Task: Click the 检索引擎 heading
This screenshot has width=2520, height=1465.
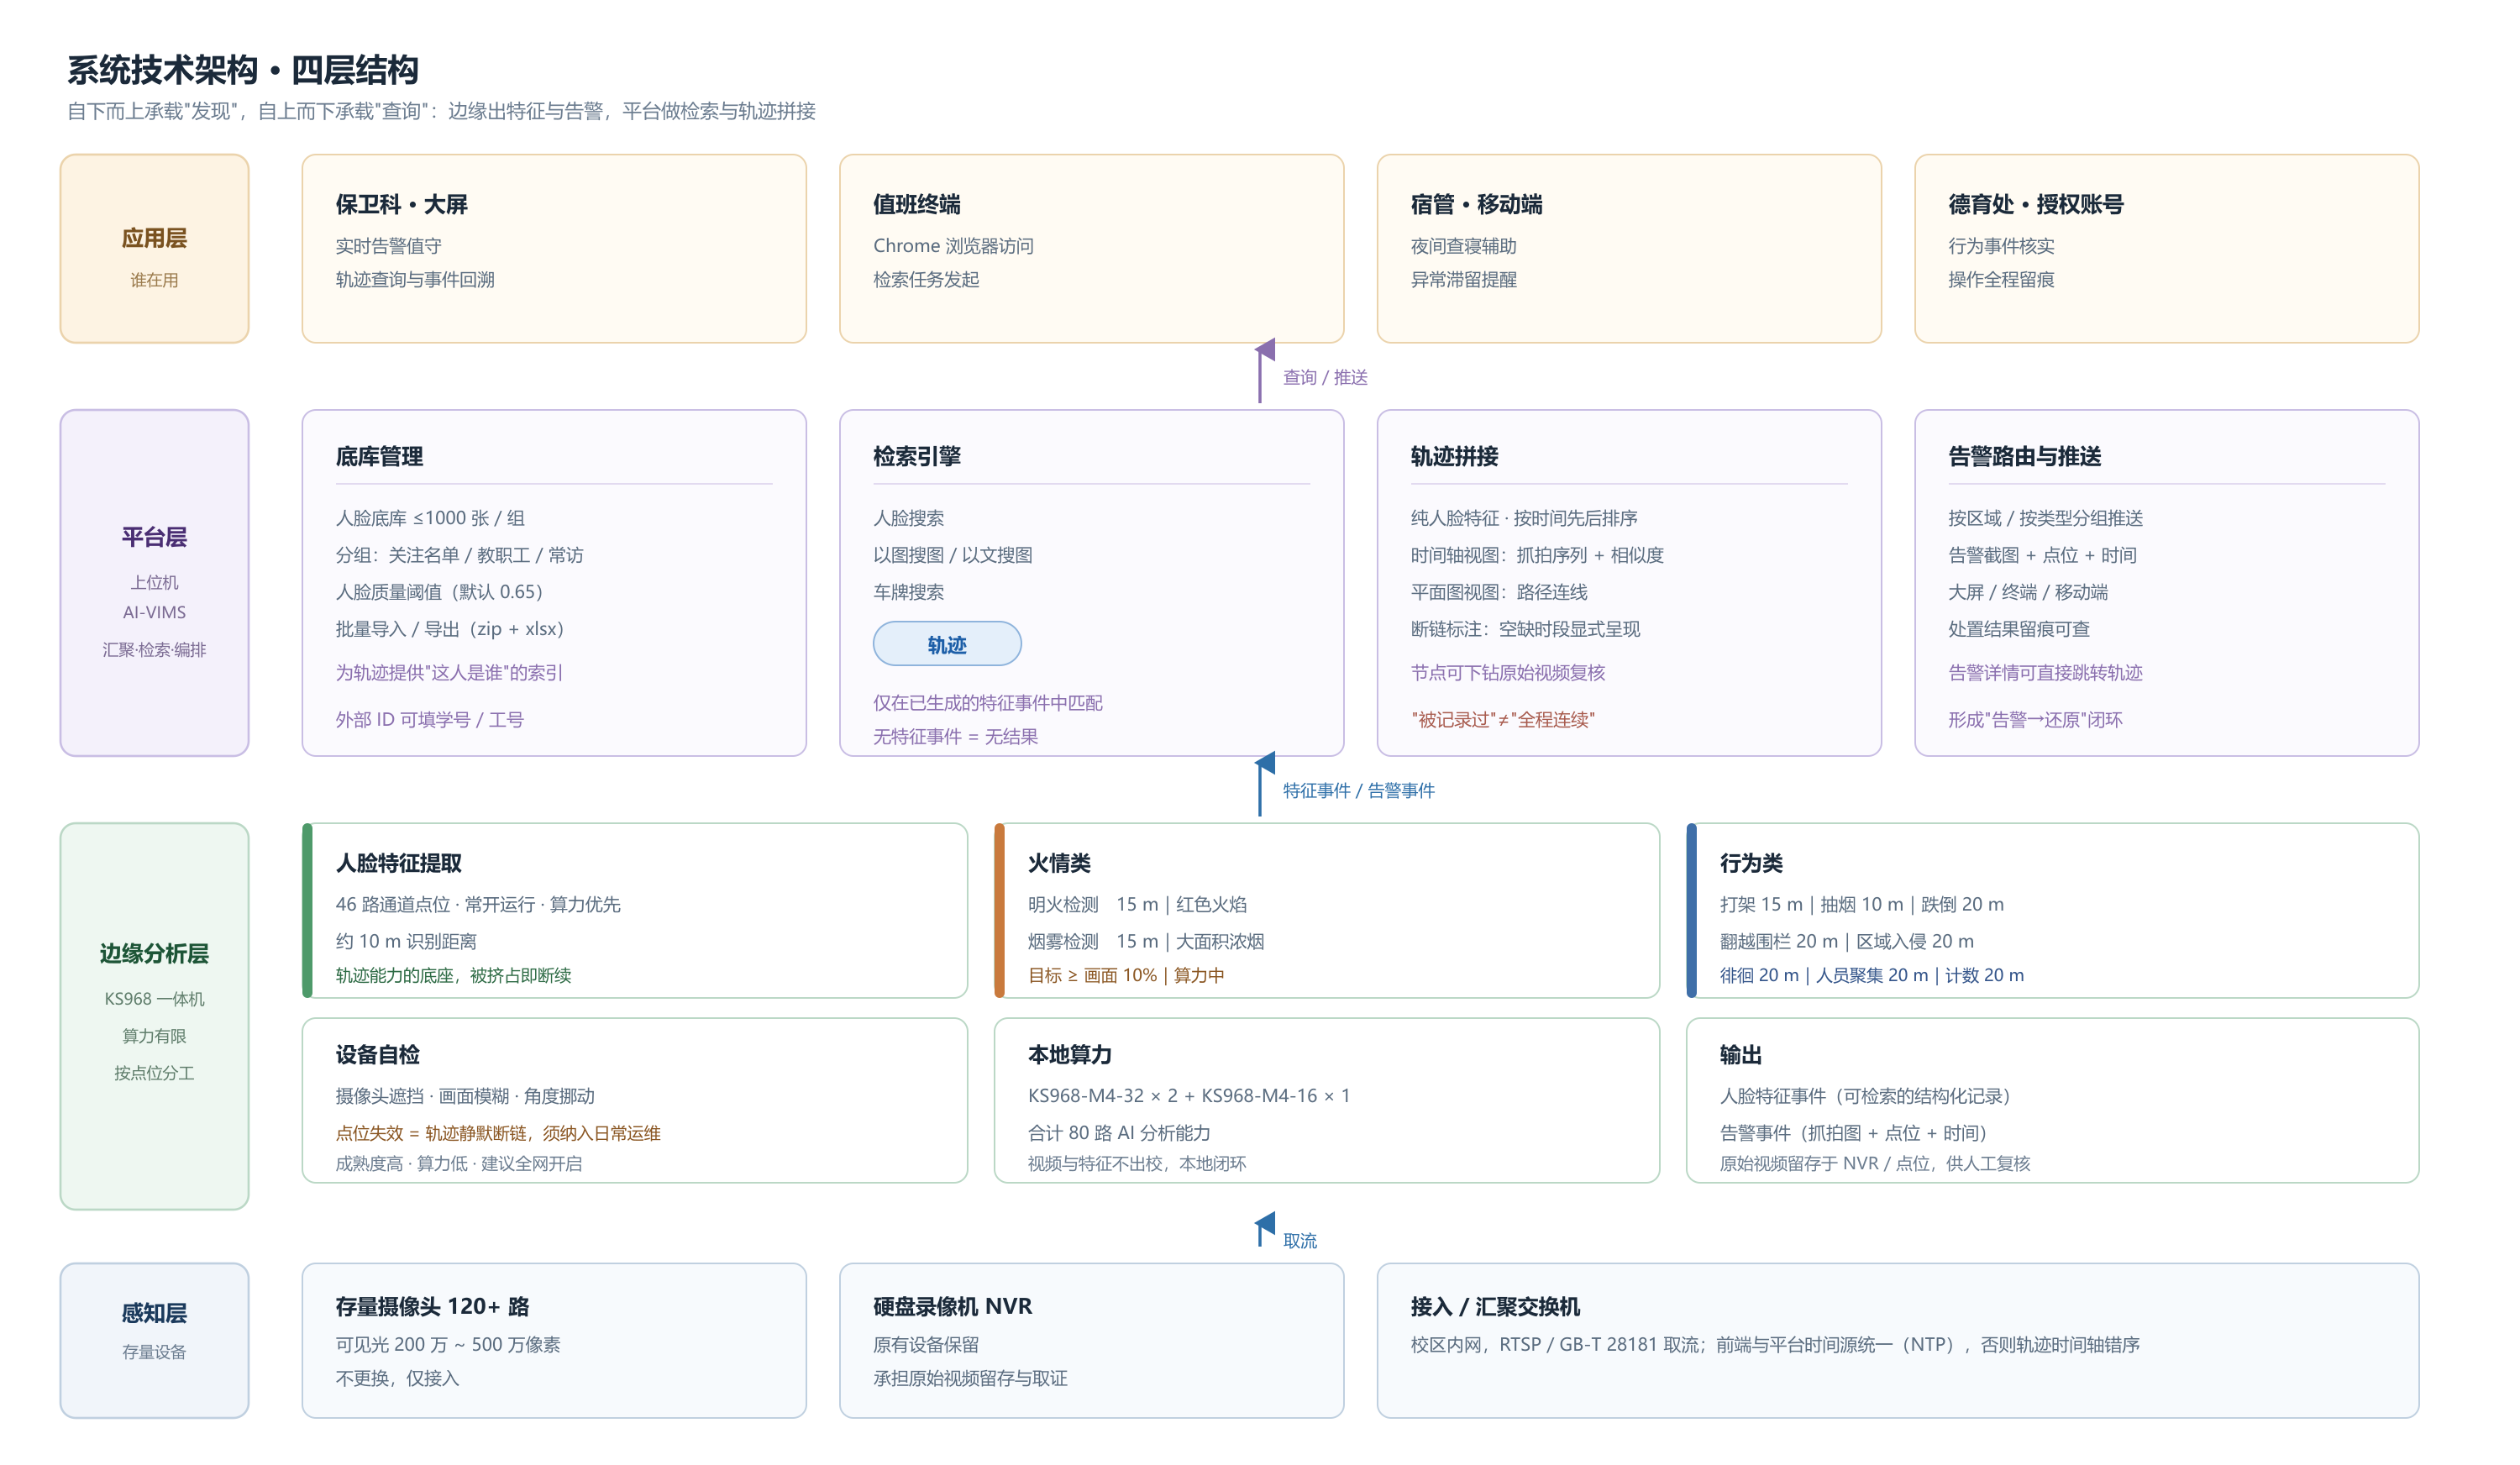Action: pos(916,456)
